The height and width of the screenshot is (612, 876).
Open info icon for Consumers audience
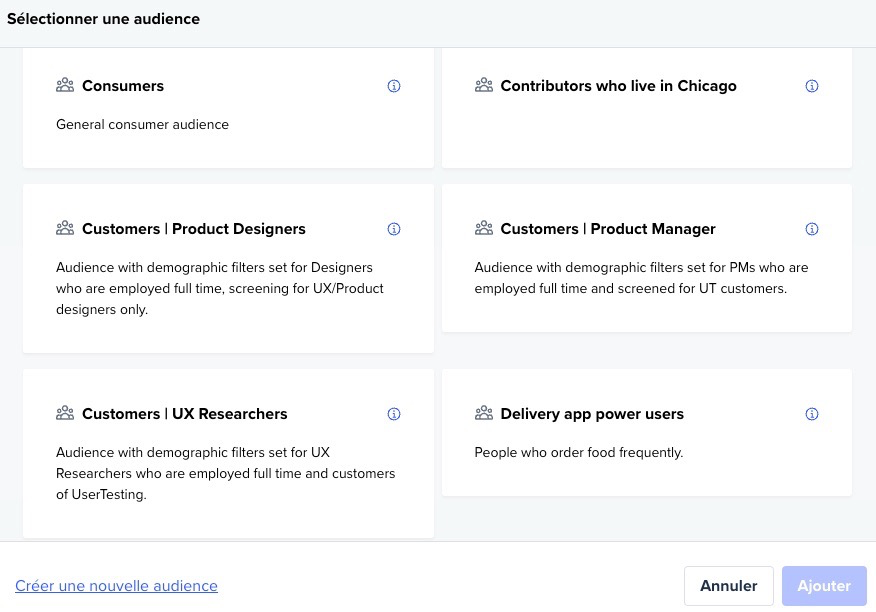click(x=394, y=86)
